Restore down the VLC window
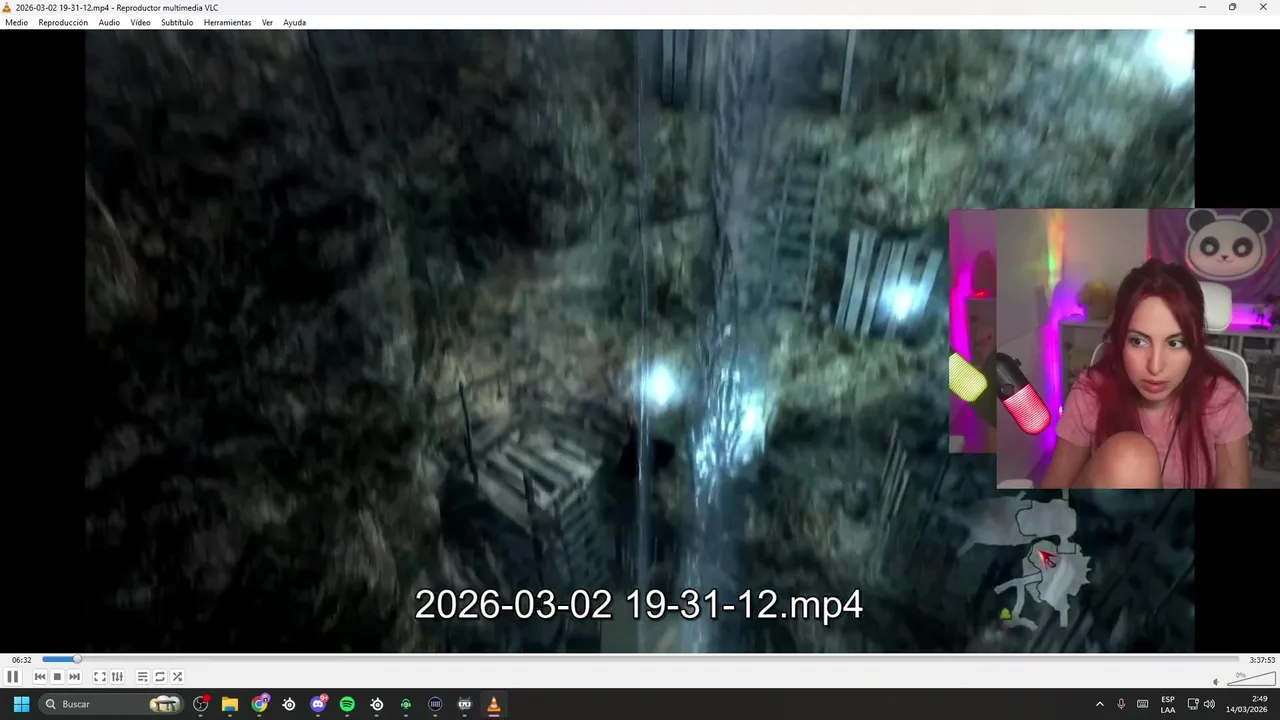 tap(1232, 7)
